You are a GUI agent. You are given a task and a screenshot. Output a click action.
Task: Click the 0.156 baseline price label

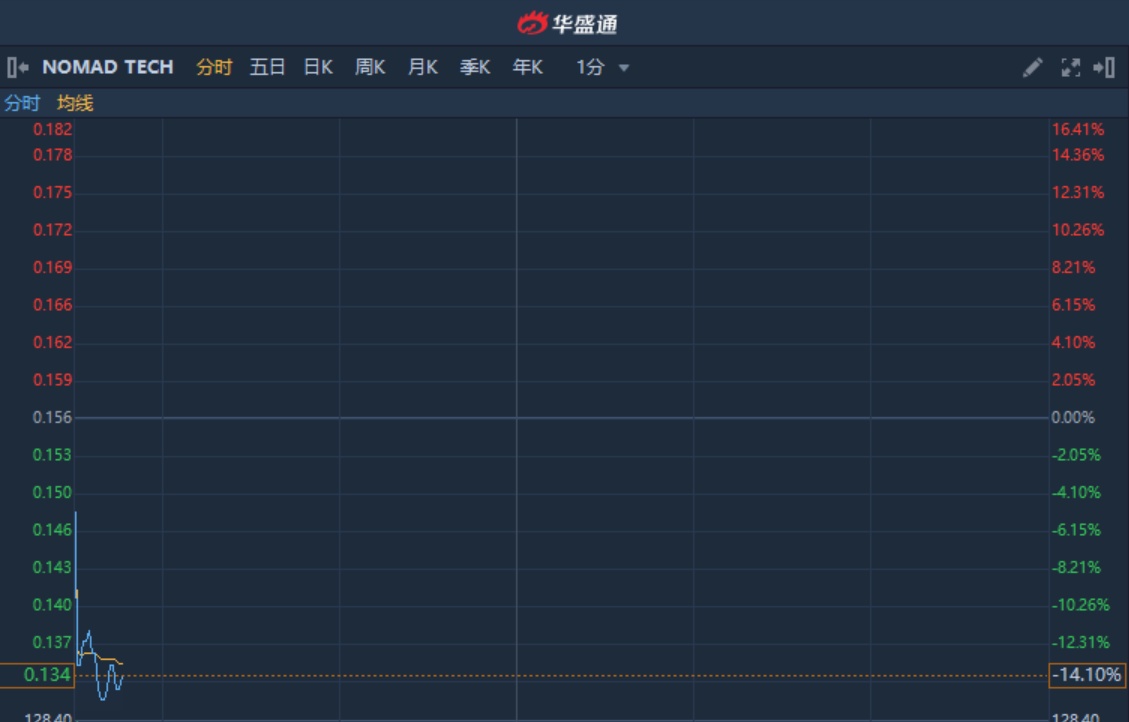[x=52, y=418]
